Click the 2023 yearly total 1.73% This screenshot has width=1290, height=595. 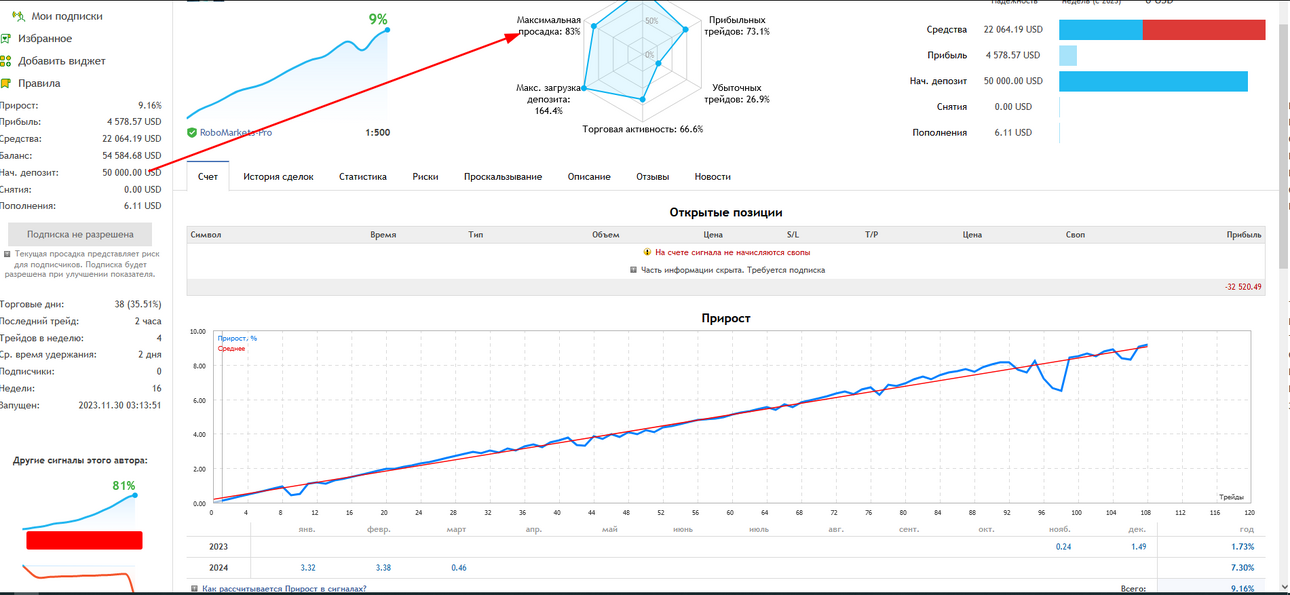1241,547
